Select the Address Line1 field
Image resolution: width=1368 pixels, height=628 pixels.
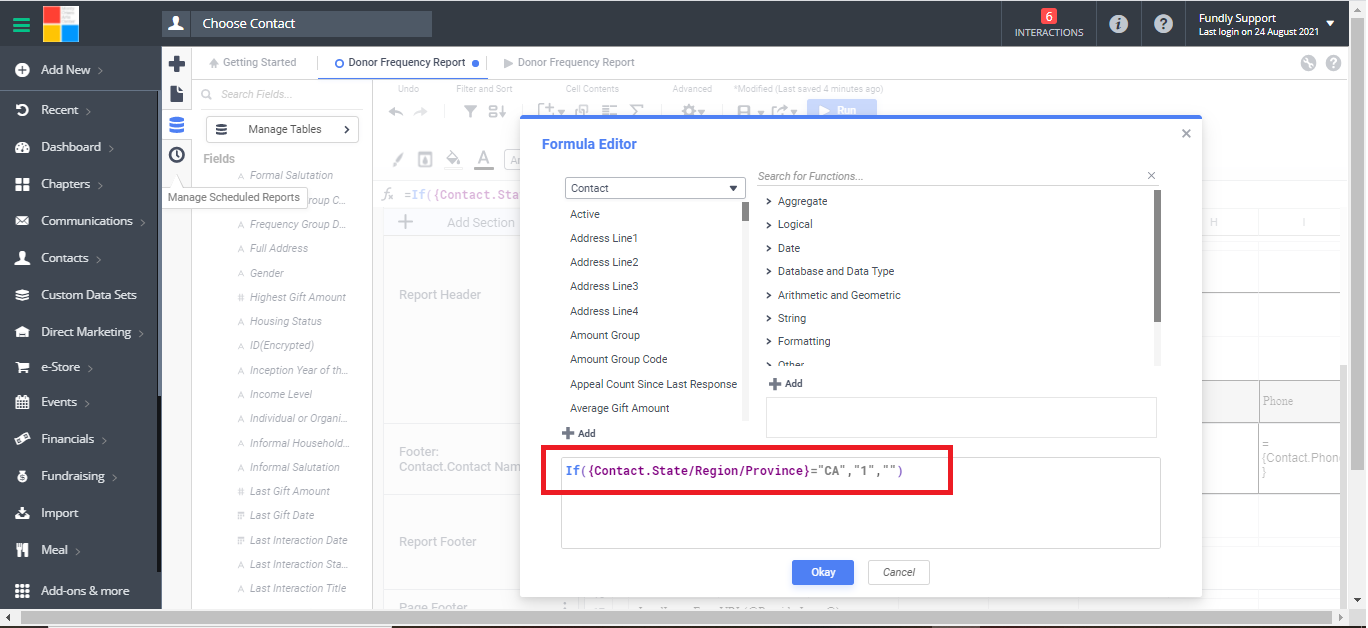pyautogui.click(x=604, y=238)
